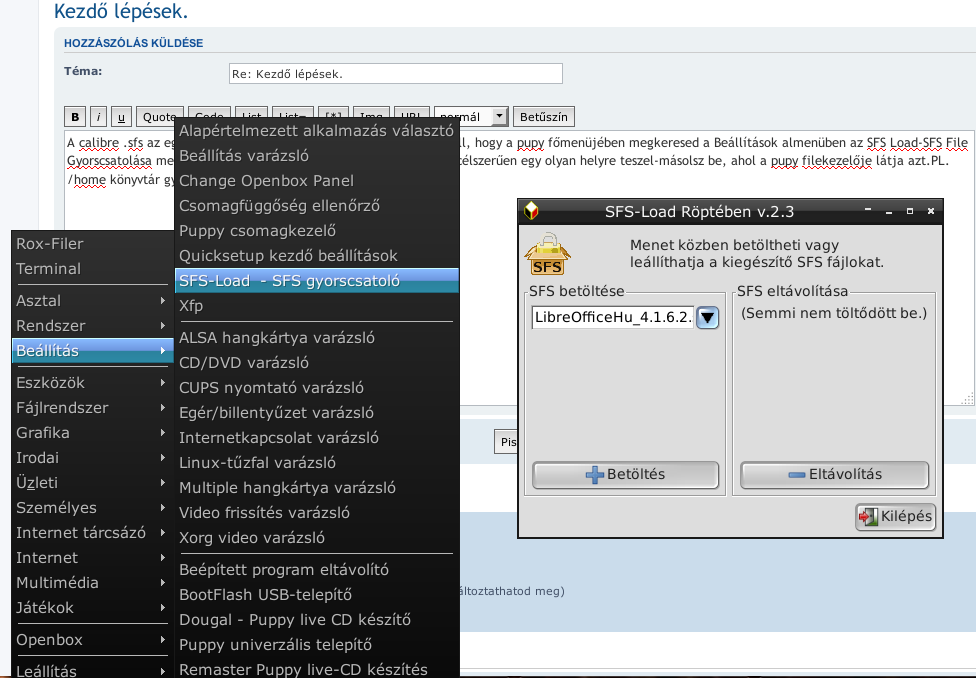Select Beépített program eltávolító
This screenshot has height=678, width=976.
pos(317,570)
